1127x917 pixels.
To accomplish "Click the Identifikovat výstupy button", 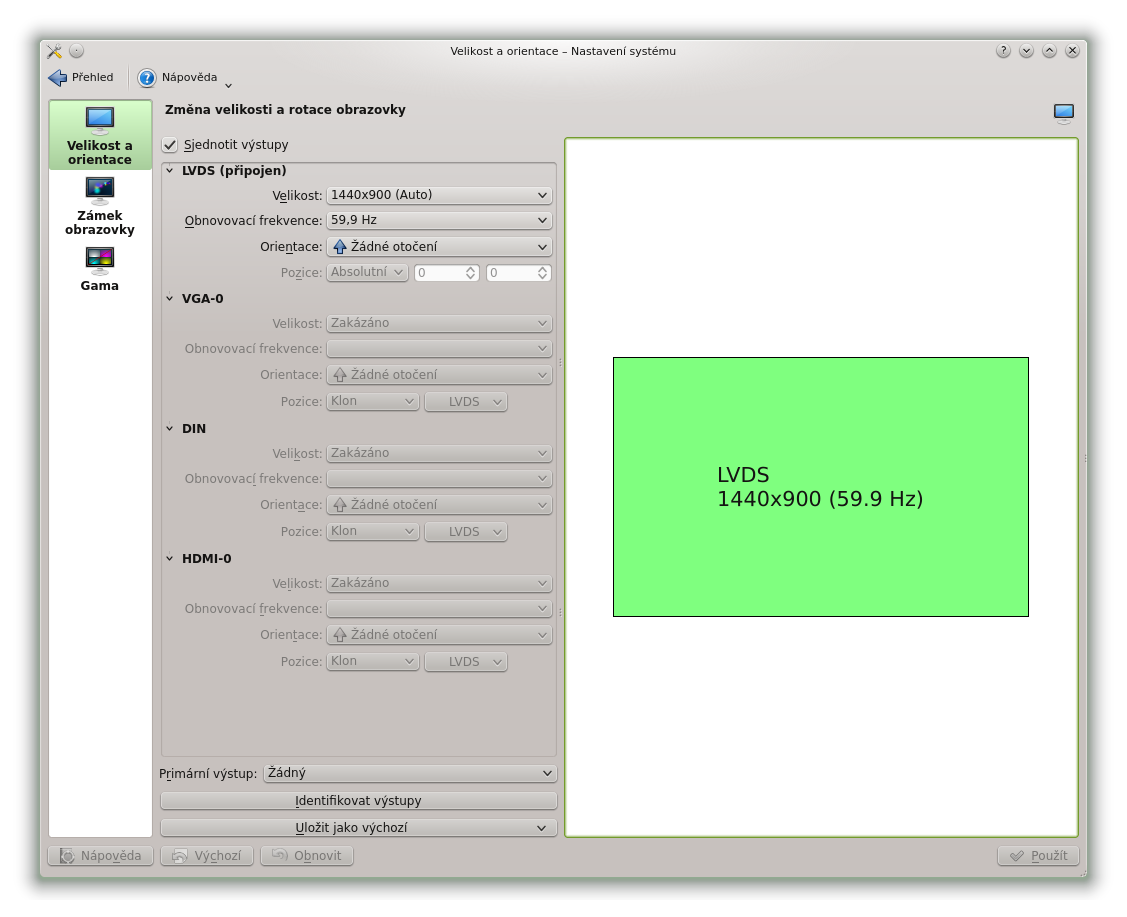I will 358,801.
